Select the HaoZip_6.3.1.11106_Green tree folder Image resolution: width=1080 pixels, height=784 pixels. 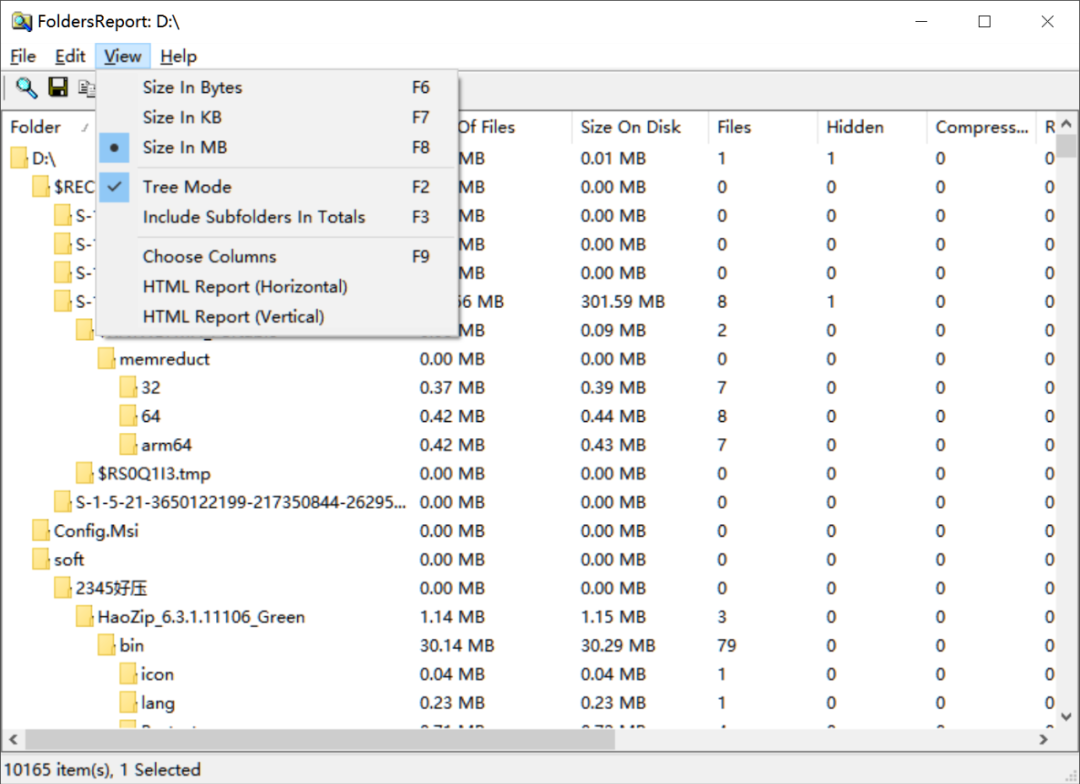click(201, 617)
